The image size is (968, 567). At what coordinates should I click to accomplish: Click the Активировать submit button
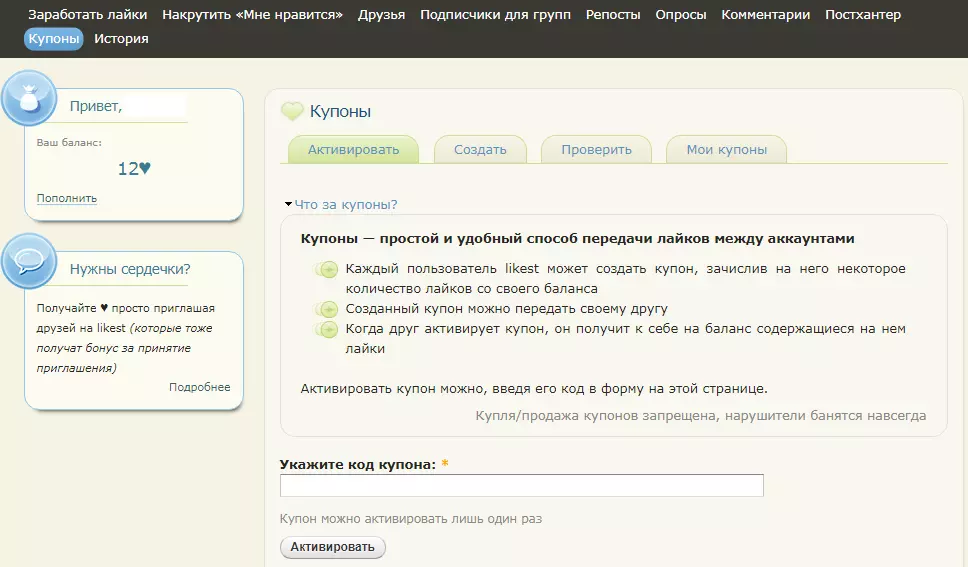tap(333, 547)
